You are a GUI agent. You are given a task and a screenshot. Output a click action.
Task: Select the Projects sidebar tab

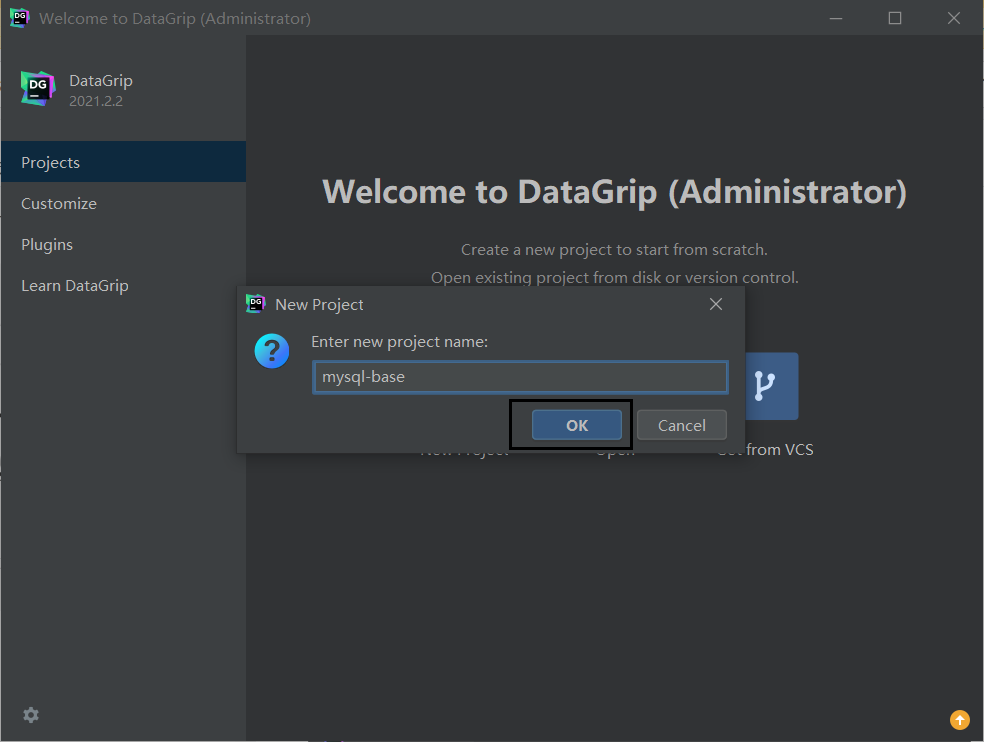click(x=124, y=162)
